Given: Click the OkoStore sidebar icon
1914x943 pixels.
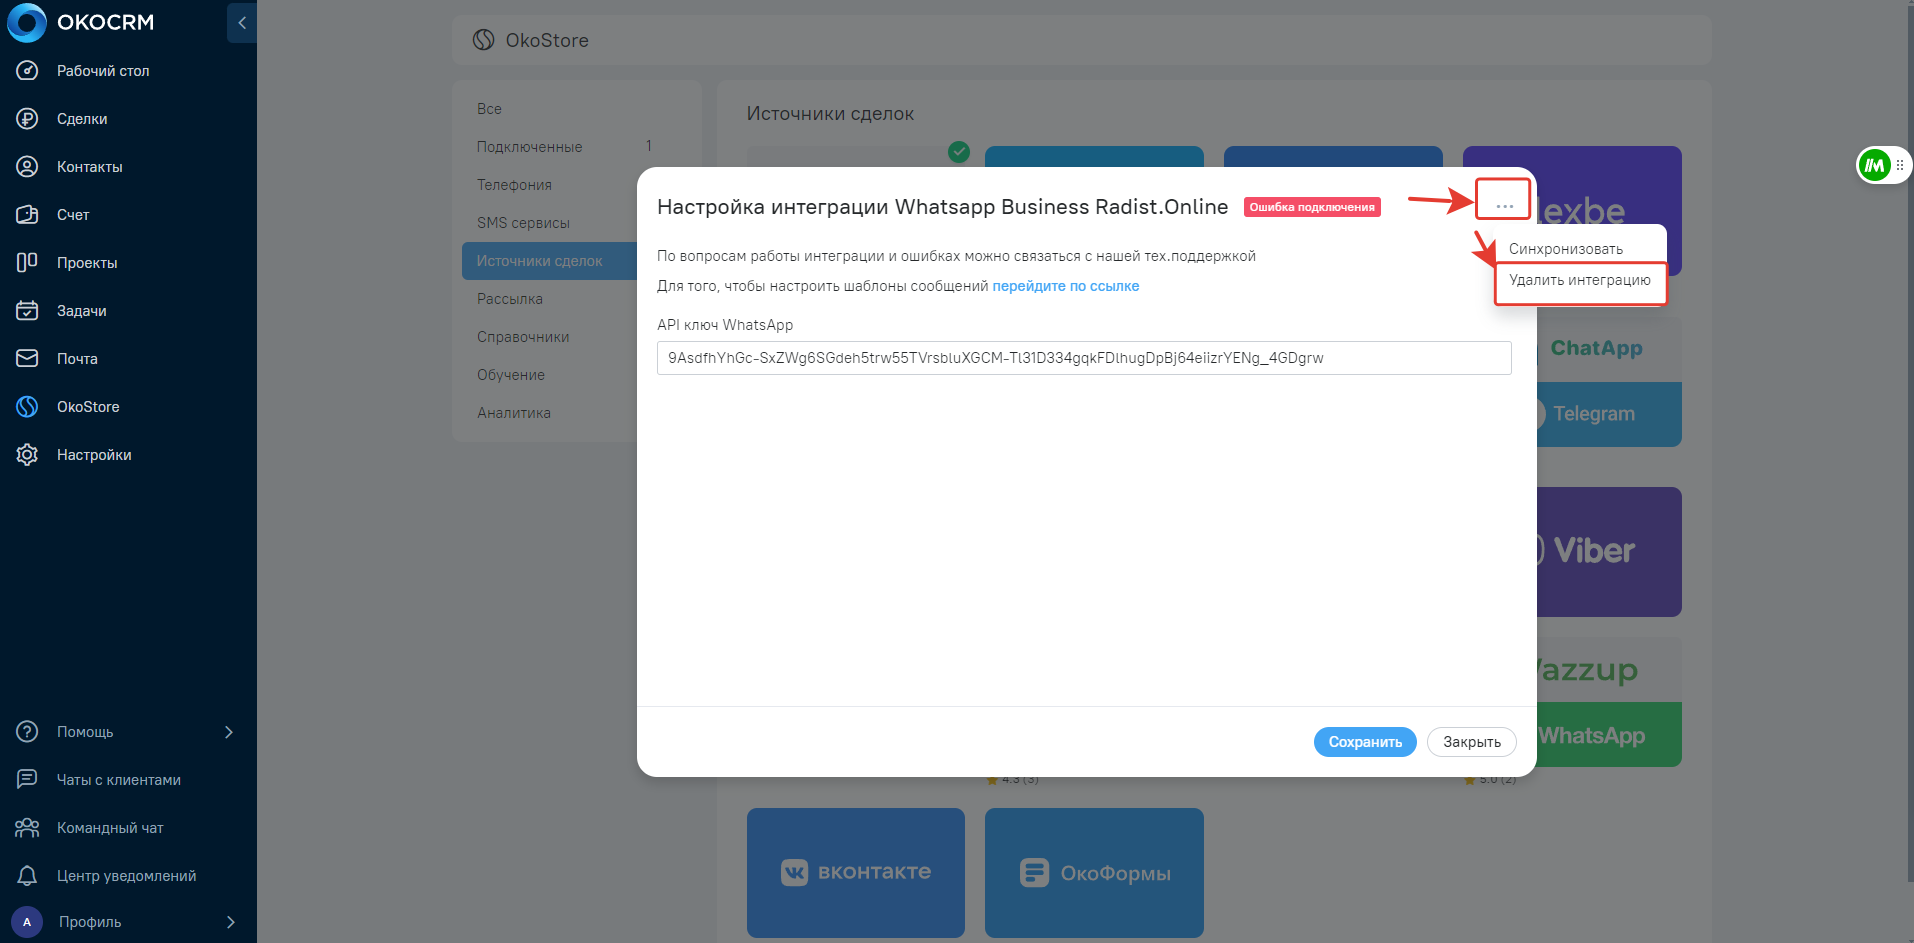Looking at the screenshot, I should click(x=27, y=407).
